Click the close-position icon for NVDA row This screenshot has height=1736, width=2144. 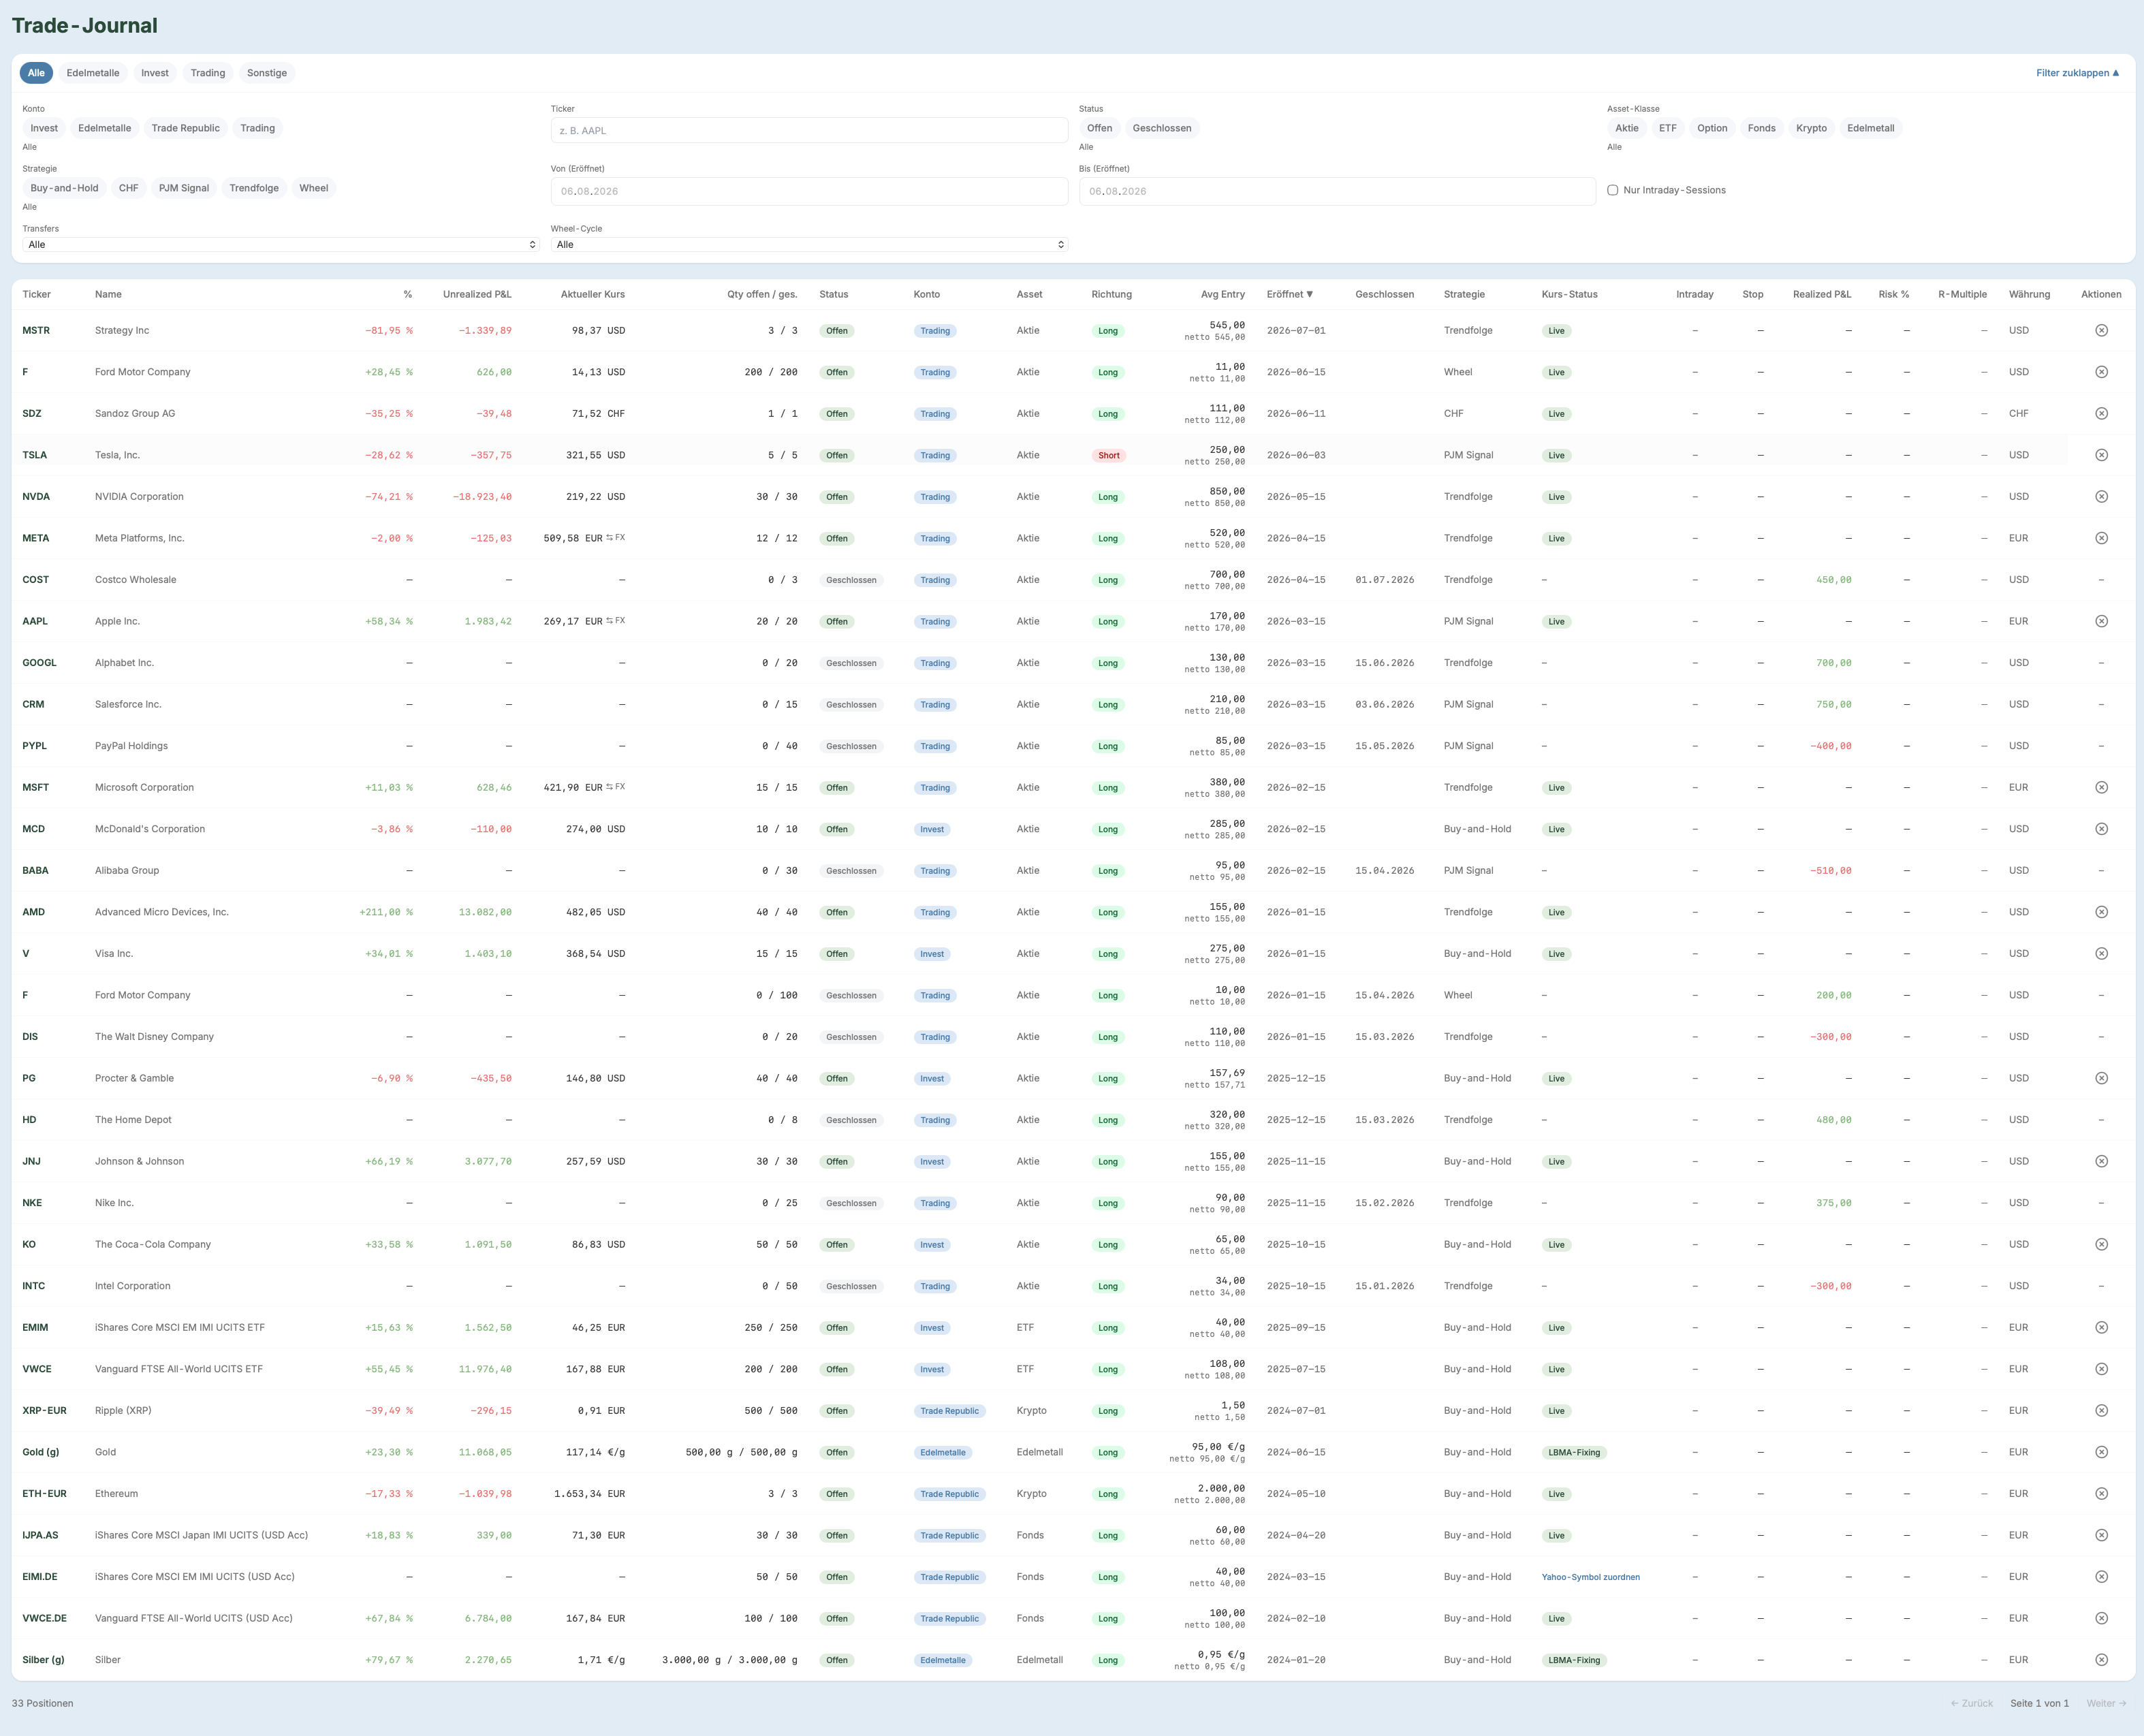pyautogui.click(x=2101, y=496)
